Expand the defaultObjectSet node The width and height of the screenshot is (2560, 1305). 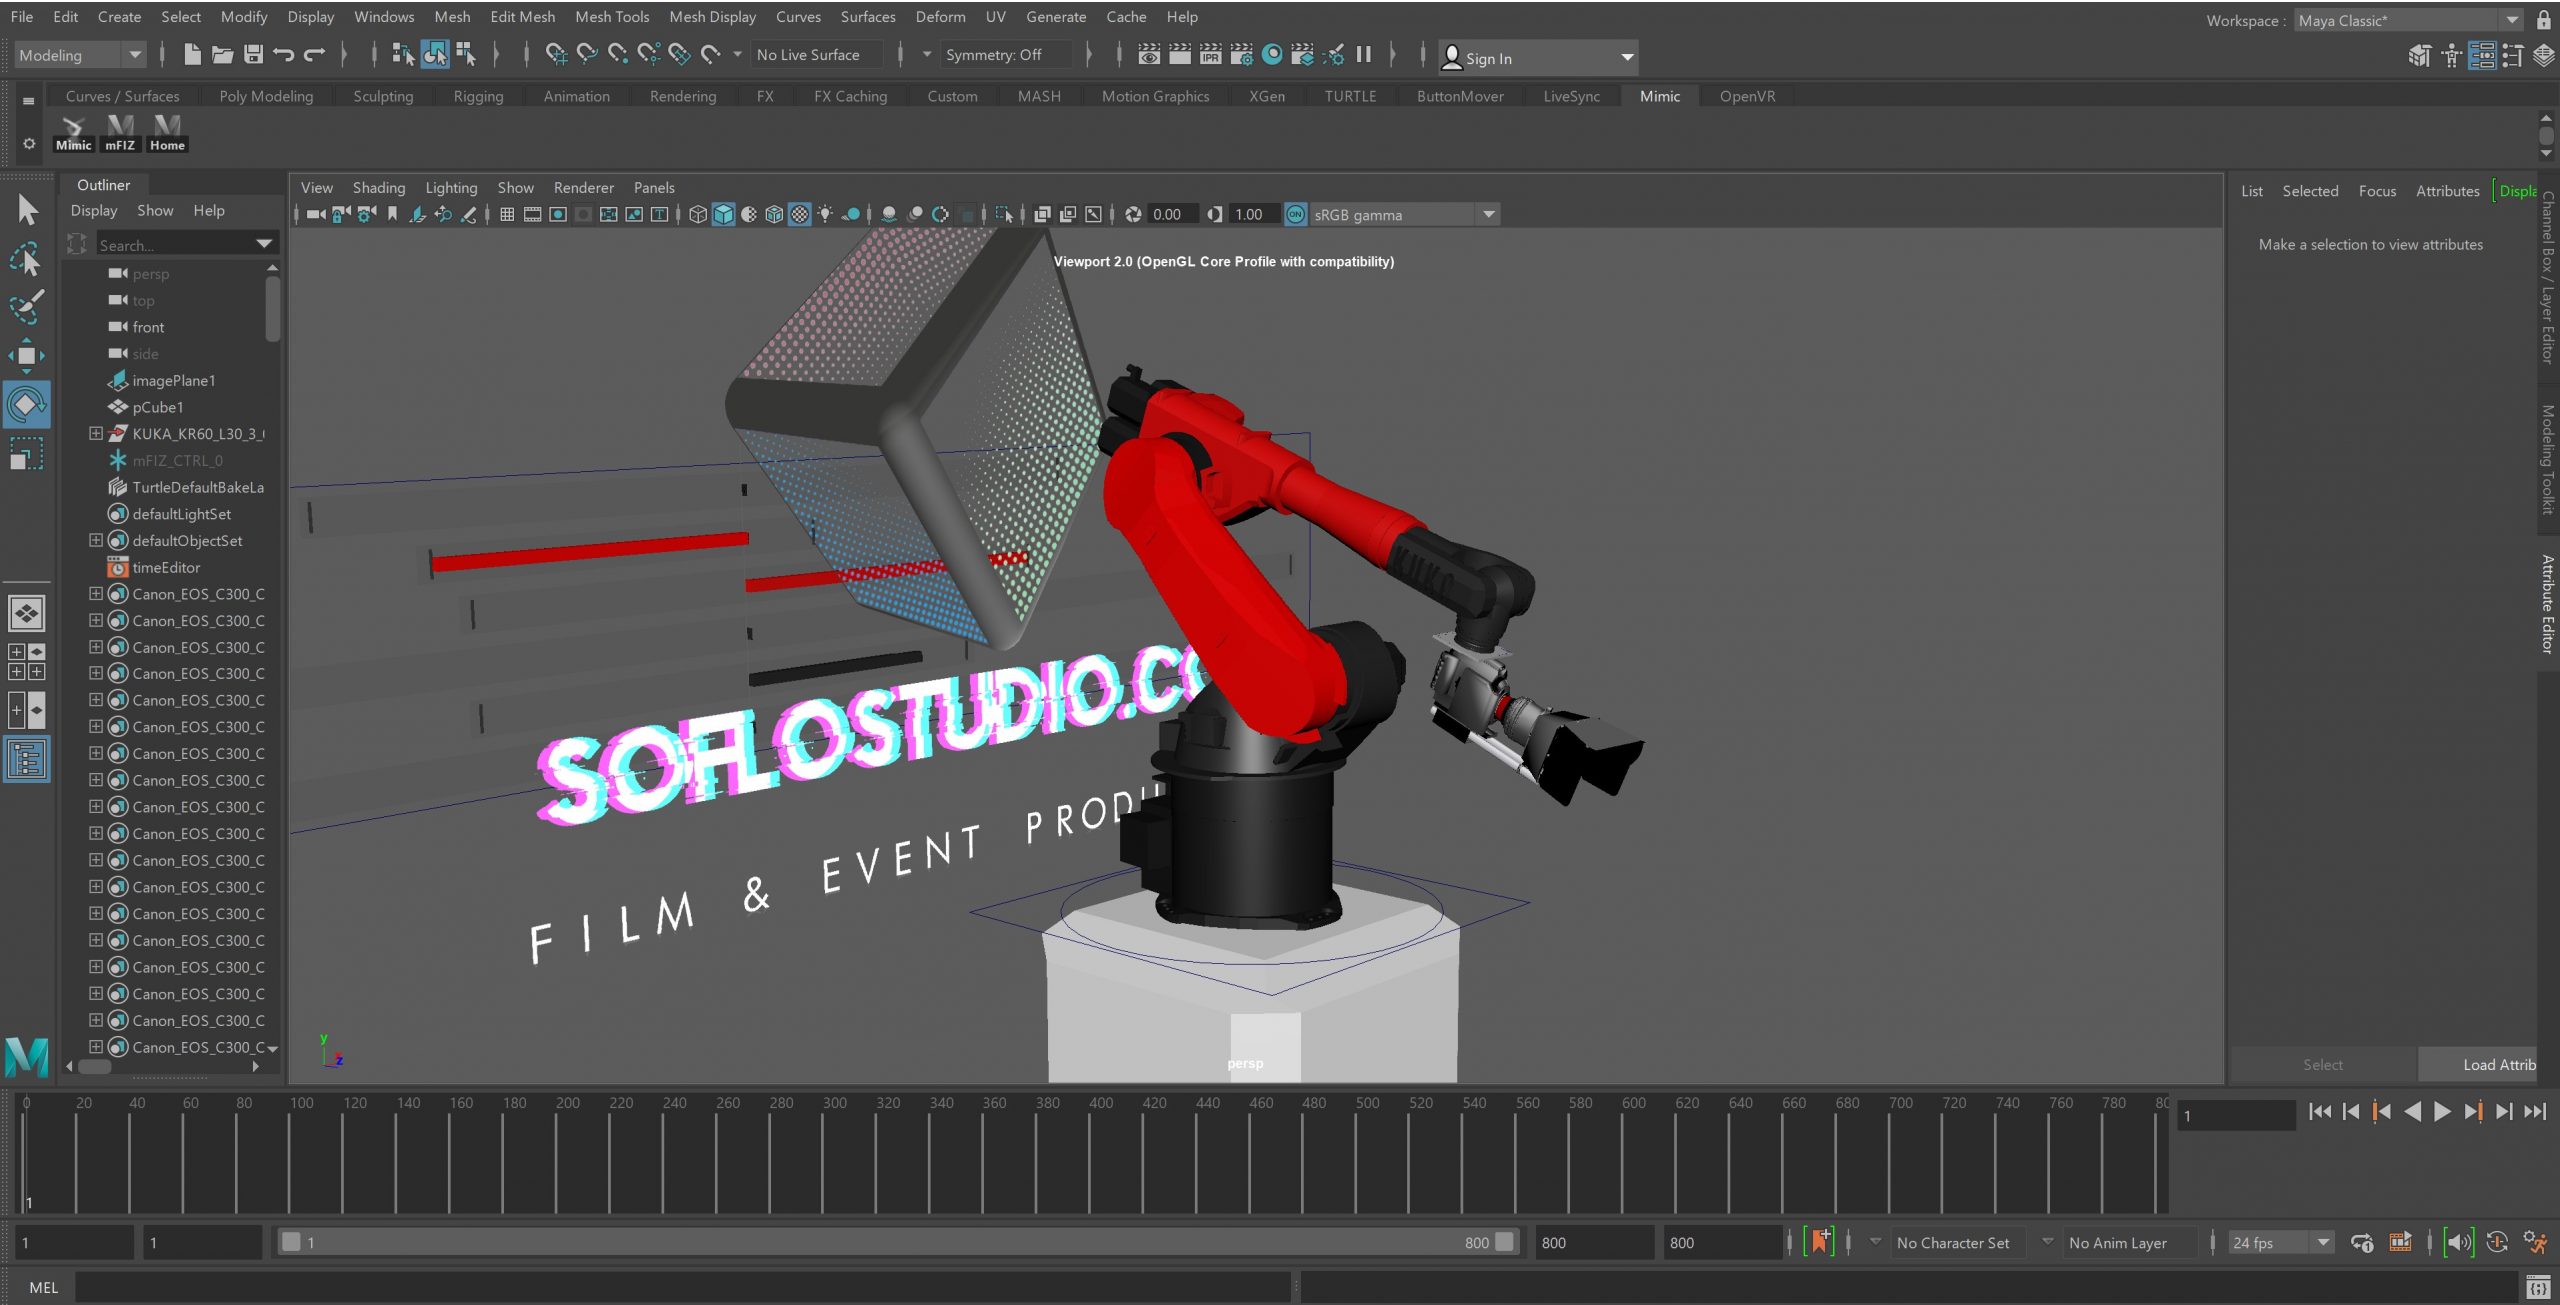pyautogui.click(x=96, y=541)
